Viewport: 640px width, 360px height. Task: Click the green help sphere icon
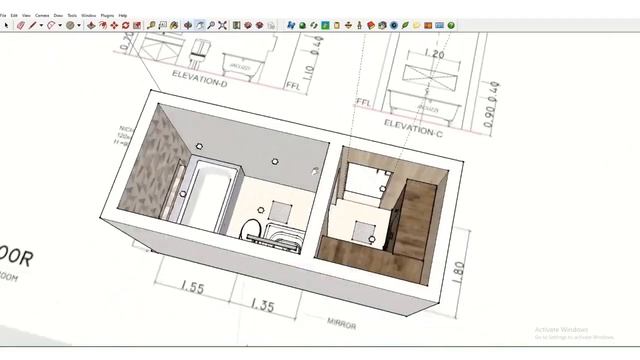click(x=451, y=25)
